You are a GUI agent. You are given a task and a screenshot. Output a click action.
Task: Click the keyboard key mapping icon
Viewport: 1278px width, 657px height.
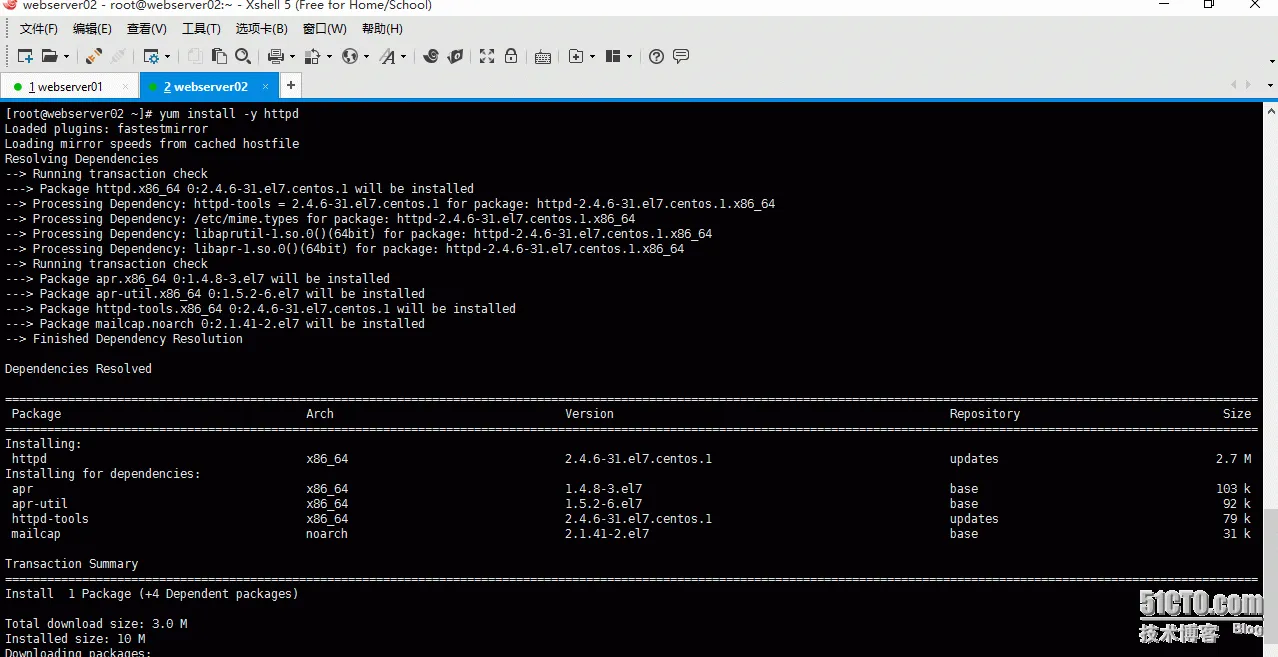543,57
